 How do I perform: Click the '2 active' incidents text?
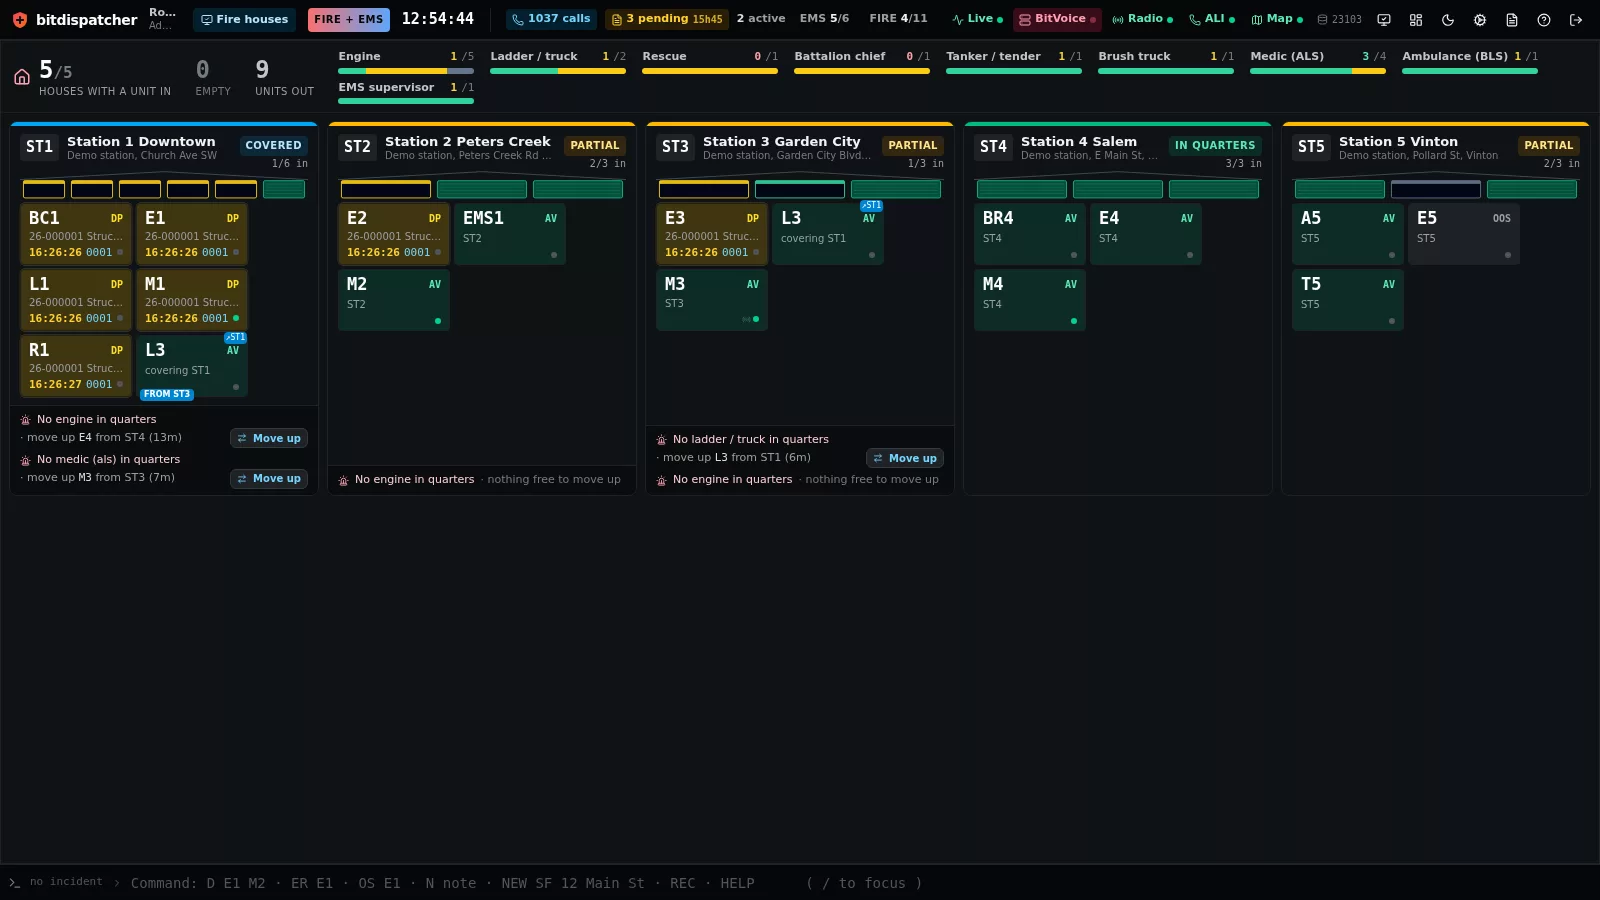pos(761,19)
